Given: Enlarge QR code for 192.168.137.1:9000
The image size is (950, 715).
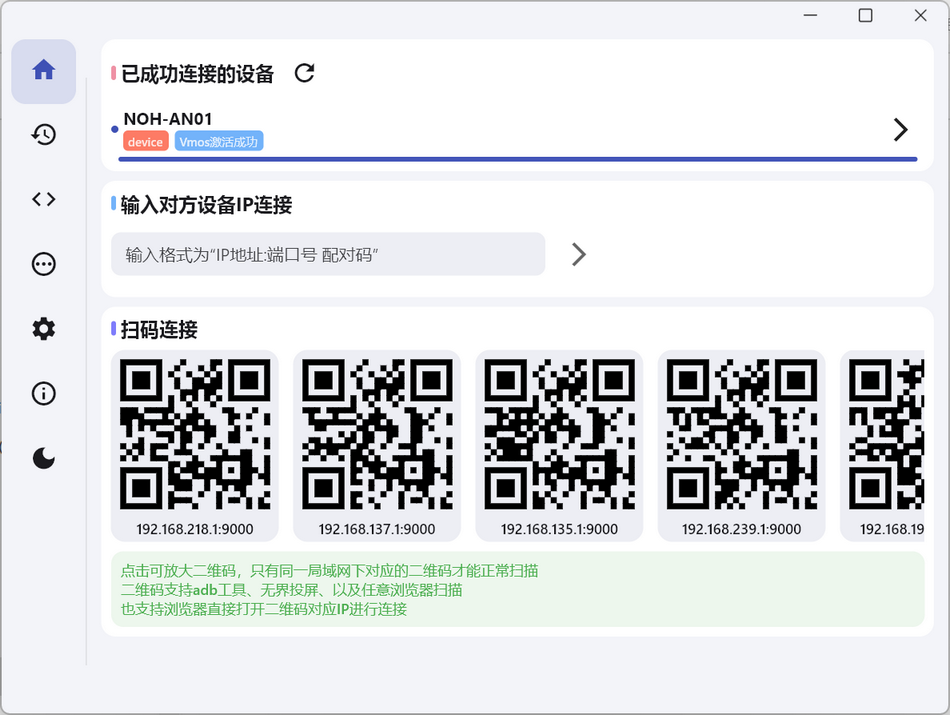Looking at the screenshot, I should coord(377,435).
